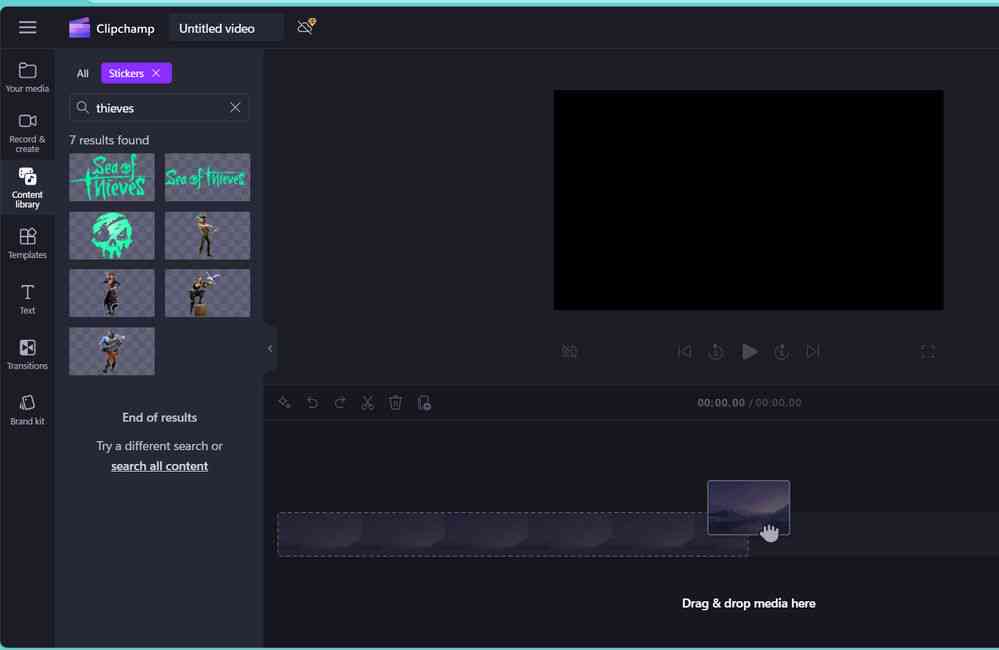Select the single-line Sea of Thieves sticker
999x650 pixels.
click(207, 177)
